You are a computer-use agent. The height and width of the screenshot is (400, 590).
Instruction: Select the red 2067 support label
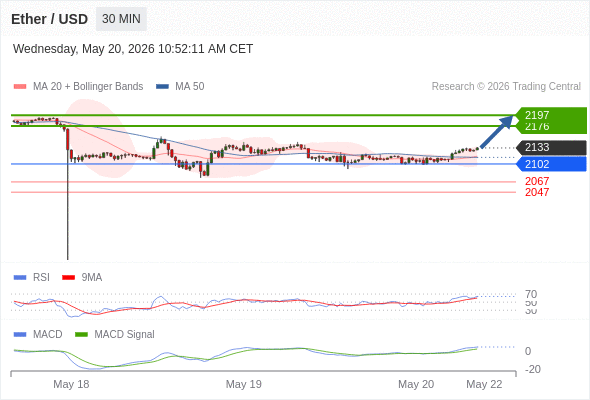tap(537, 181)
